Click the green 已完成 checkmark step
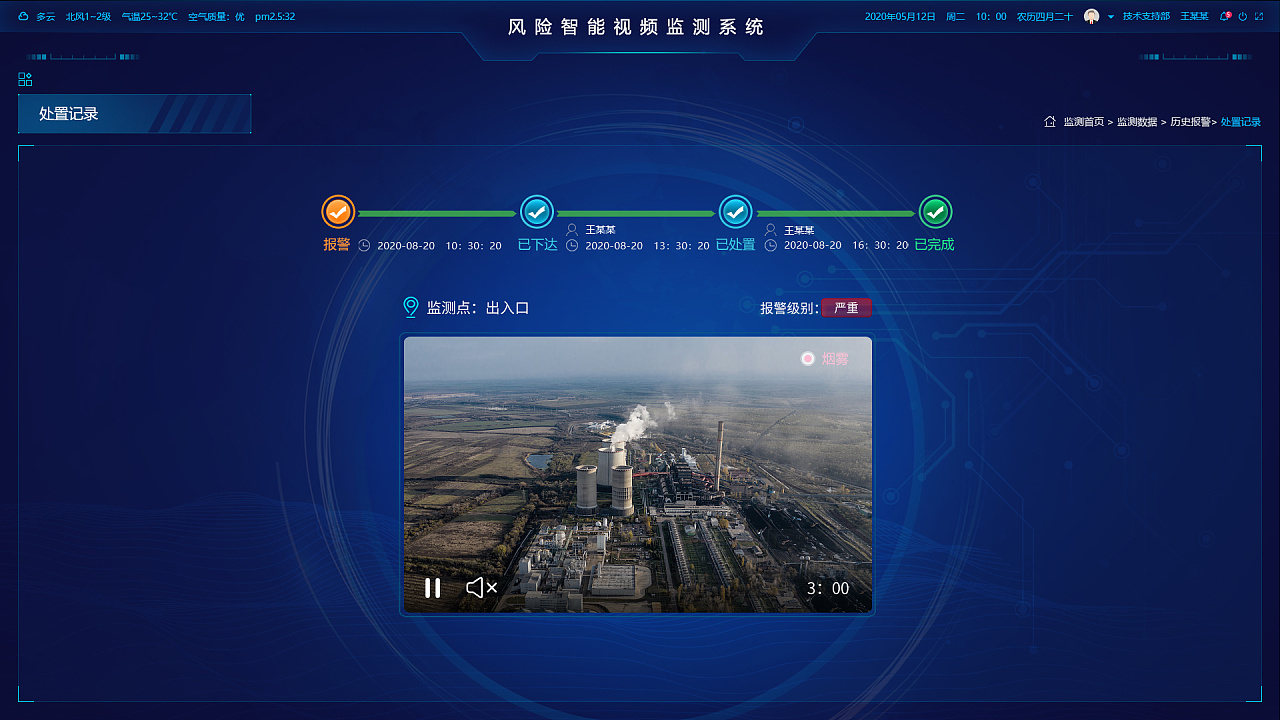The image size is (1280, 720). pyautogui.click(x=934, y=212)
